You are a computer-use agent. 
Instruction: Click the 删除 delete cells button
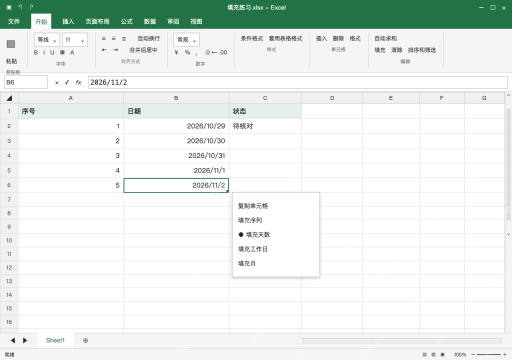click(338, 39)
